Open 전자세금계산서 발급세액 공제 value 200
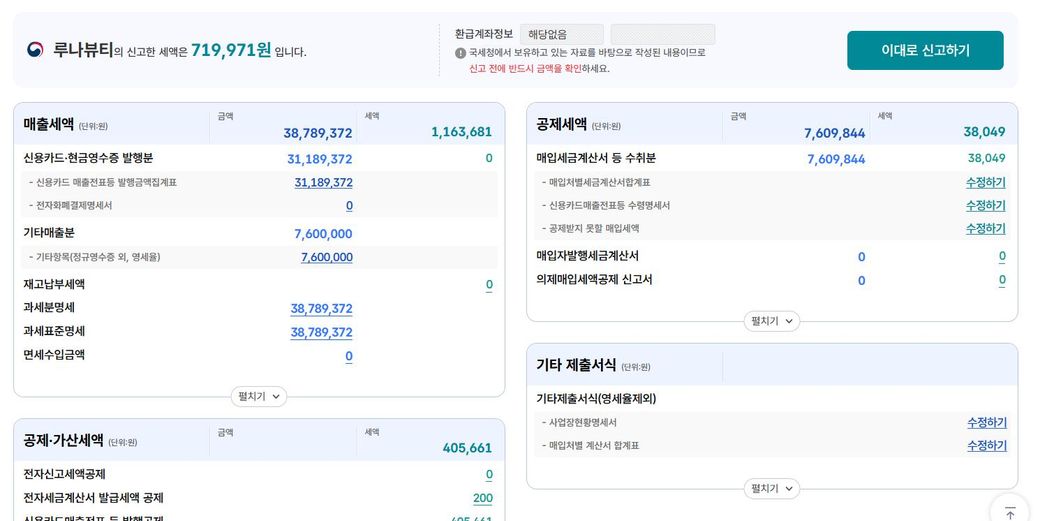 point(482,499)
